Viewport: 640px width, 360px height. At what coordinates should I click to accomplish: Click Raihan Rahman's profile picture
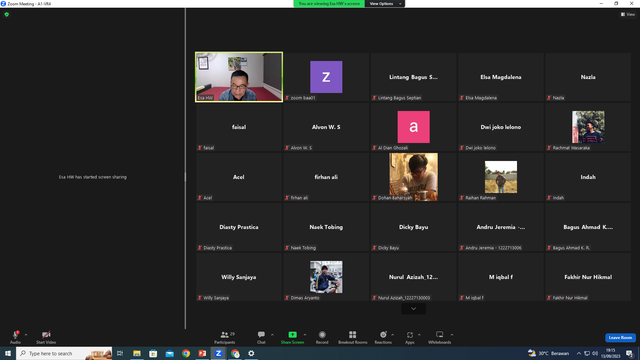coord(501,177)
